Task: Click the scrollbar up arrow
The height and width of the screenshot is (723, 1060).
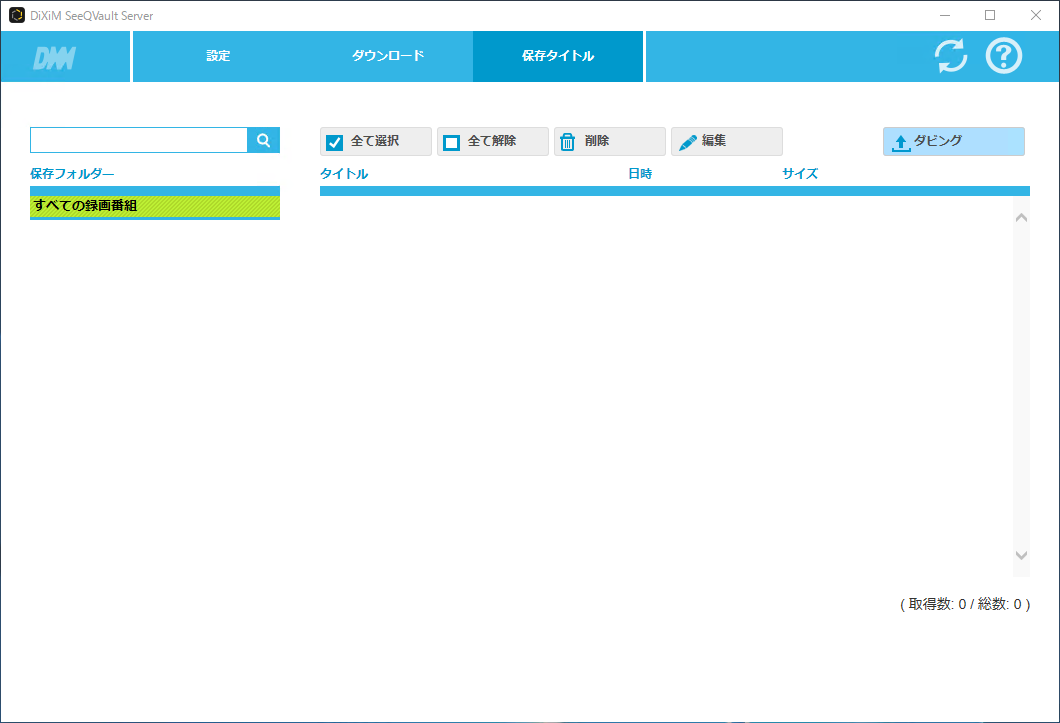Action: pos(1021,216)
